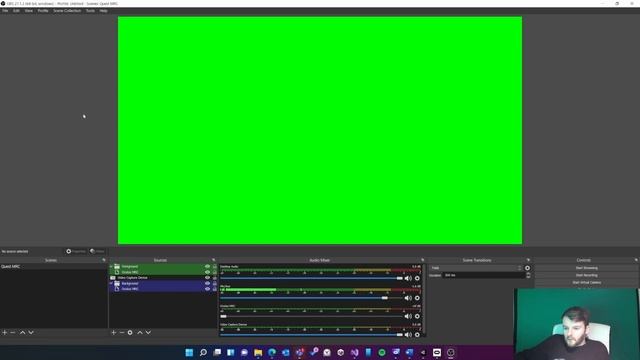Click the OBS Studio taskbar icon
The width and height of the screenshot is (640, 360).
[x=451, y=352]
